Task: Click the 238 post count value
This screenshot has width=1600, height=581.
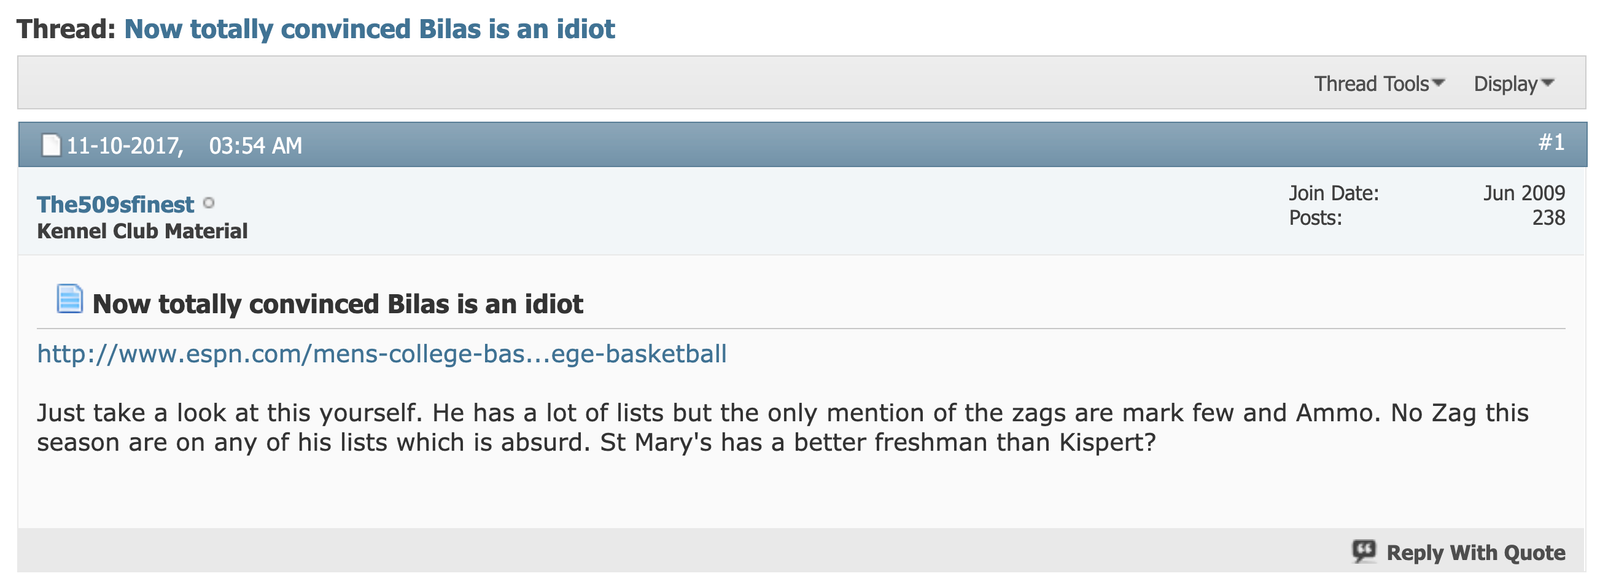Action: [1548, 218]
